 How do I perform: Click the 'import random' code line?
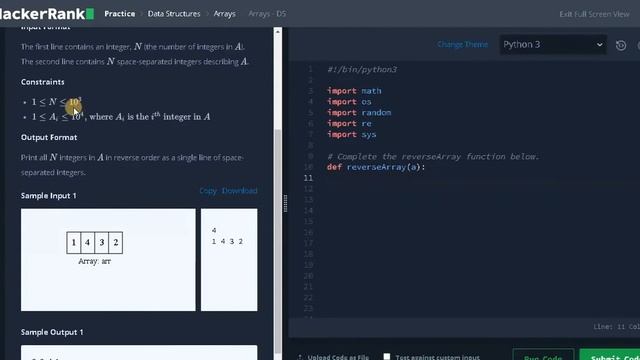(359, 113)
